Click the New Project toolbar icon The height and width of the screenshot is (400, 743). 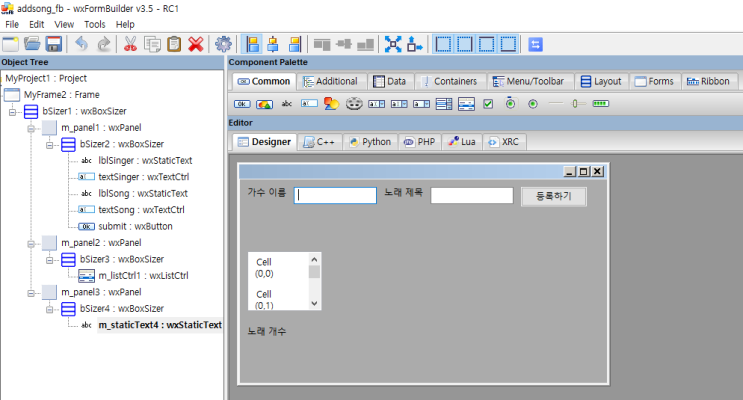[x=10, y=44]
